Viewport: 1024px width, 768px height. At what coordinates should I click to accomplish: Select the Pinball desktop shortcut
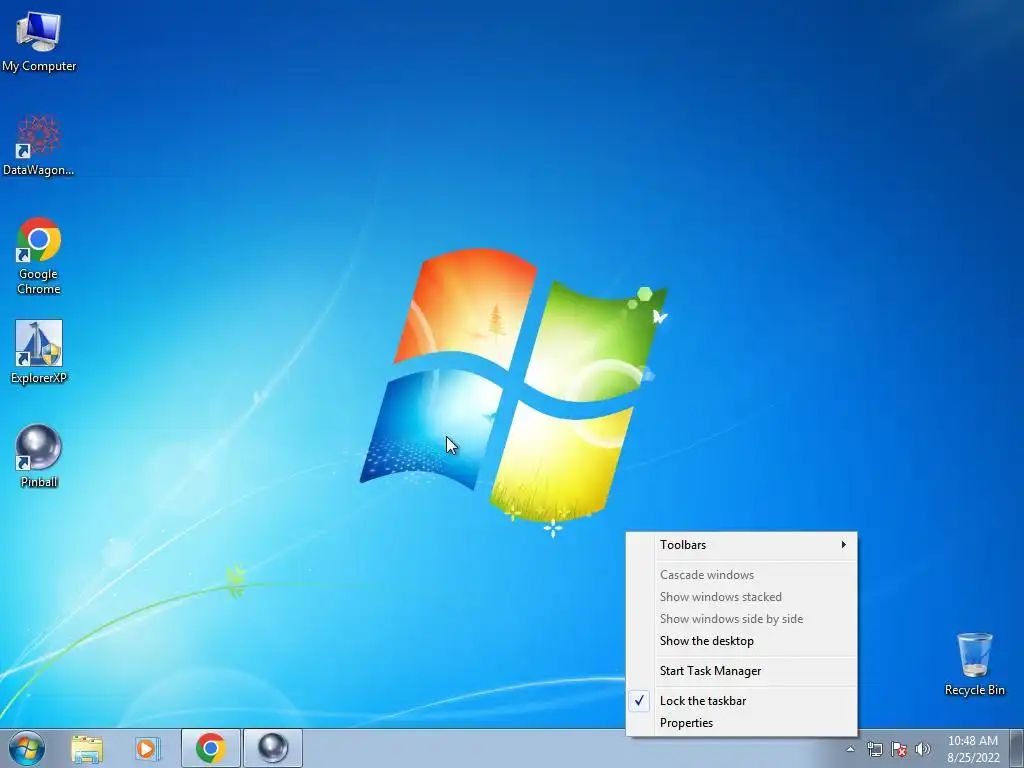tap(39, 456)
